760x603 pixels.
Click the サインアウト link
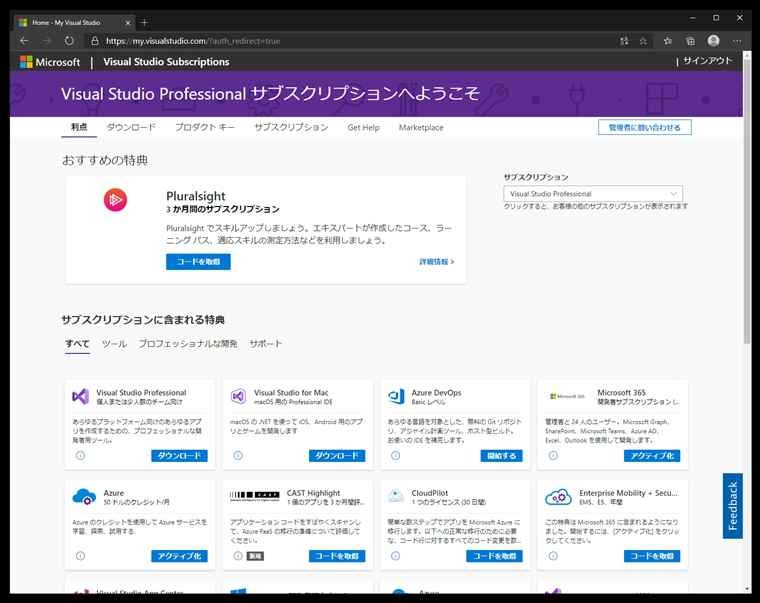click(x=708, y=61)
